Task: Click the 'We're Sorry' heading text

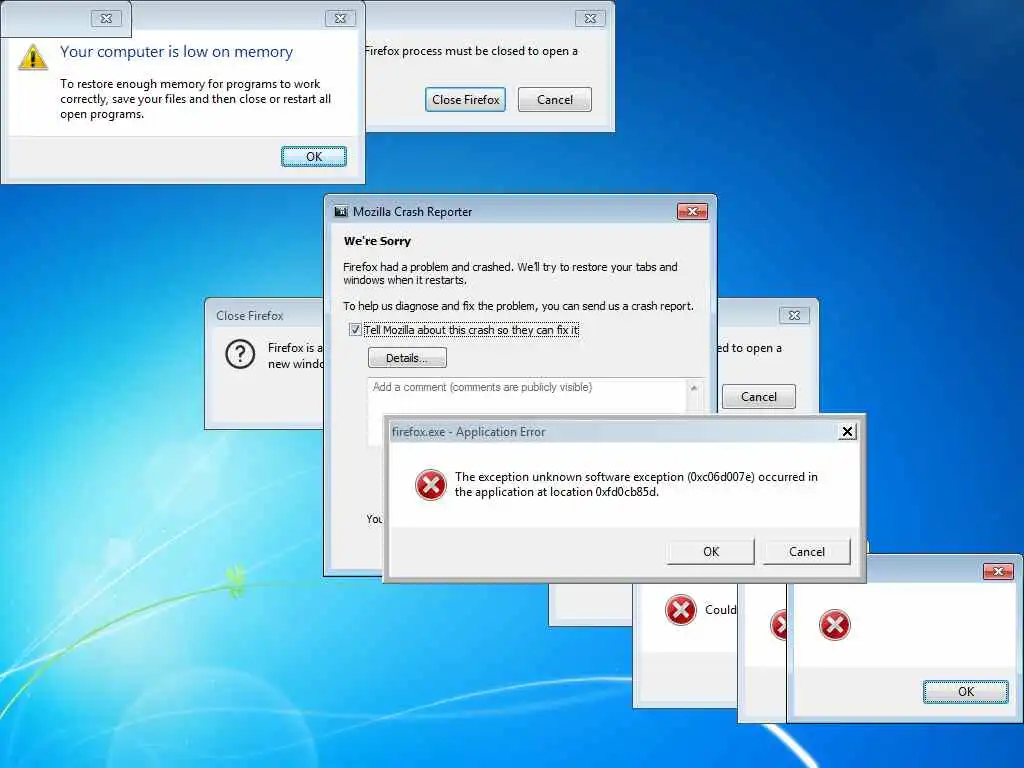Action: (x=377, y=241)
